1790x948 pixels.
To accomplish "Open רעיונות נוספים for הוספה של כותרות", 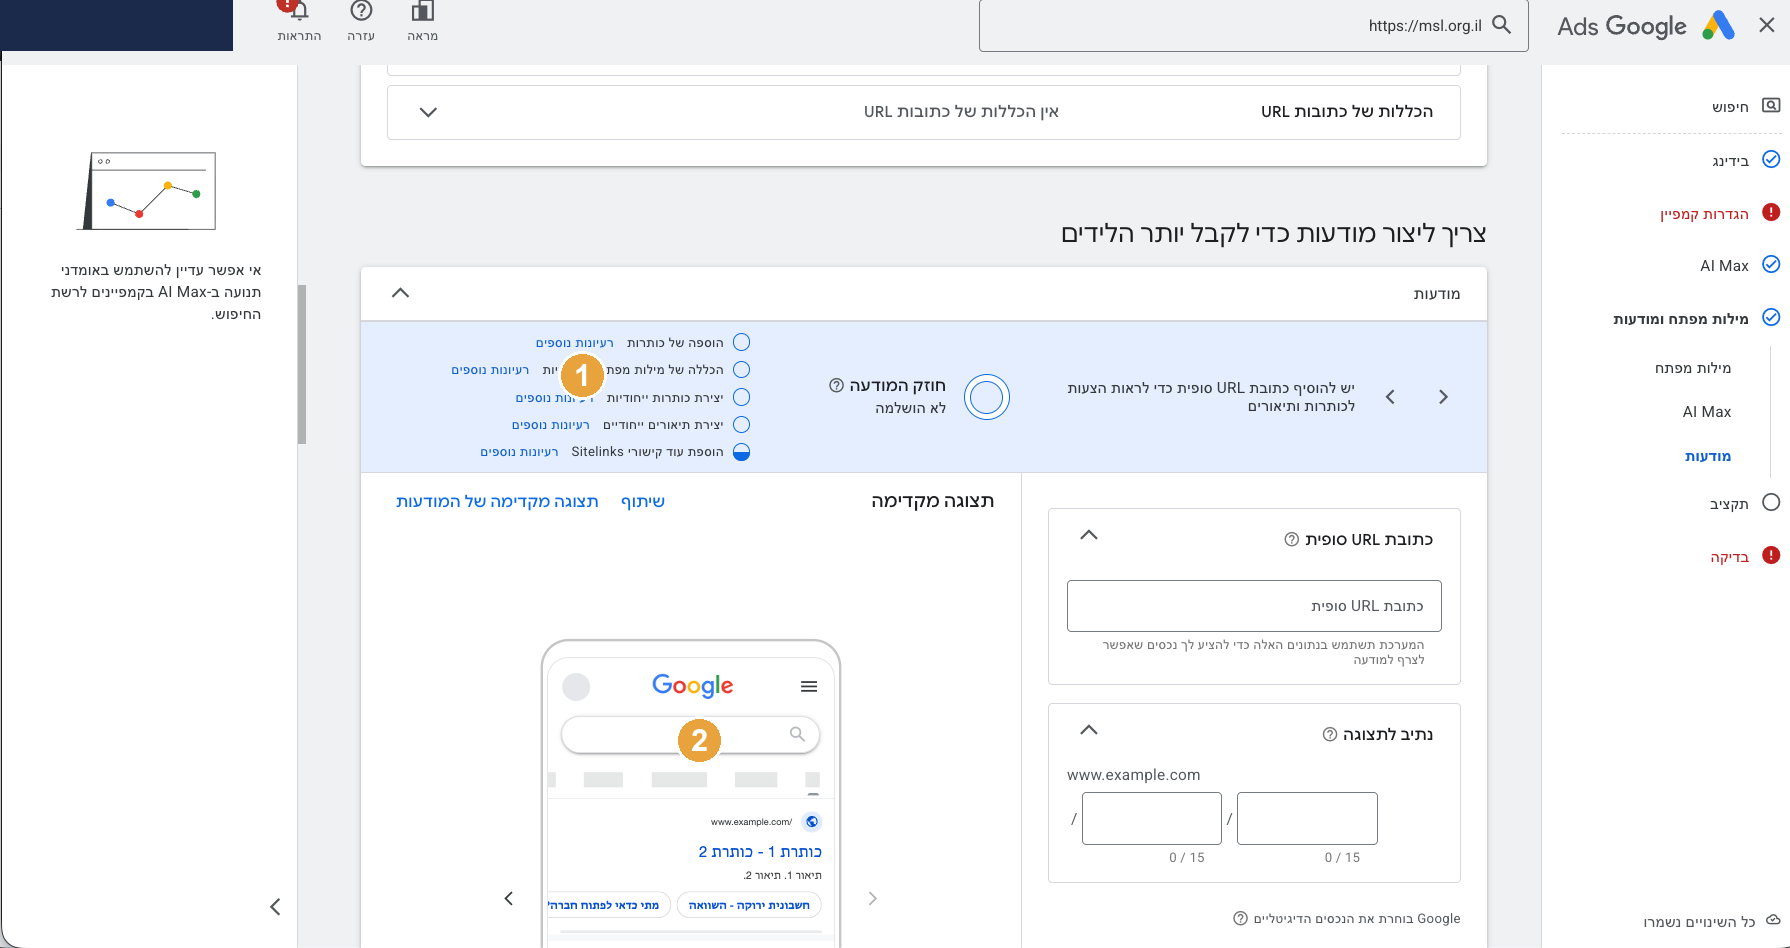I will pos(575,343).
